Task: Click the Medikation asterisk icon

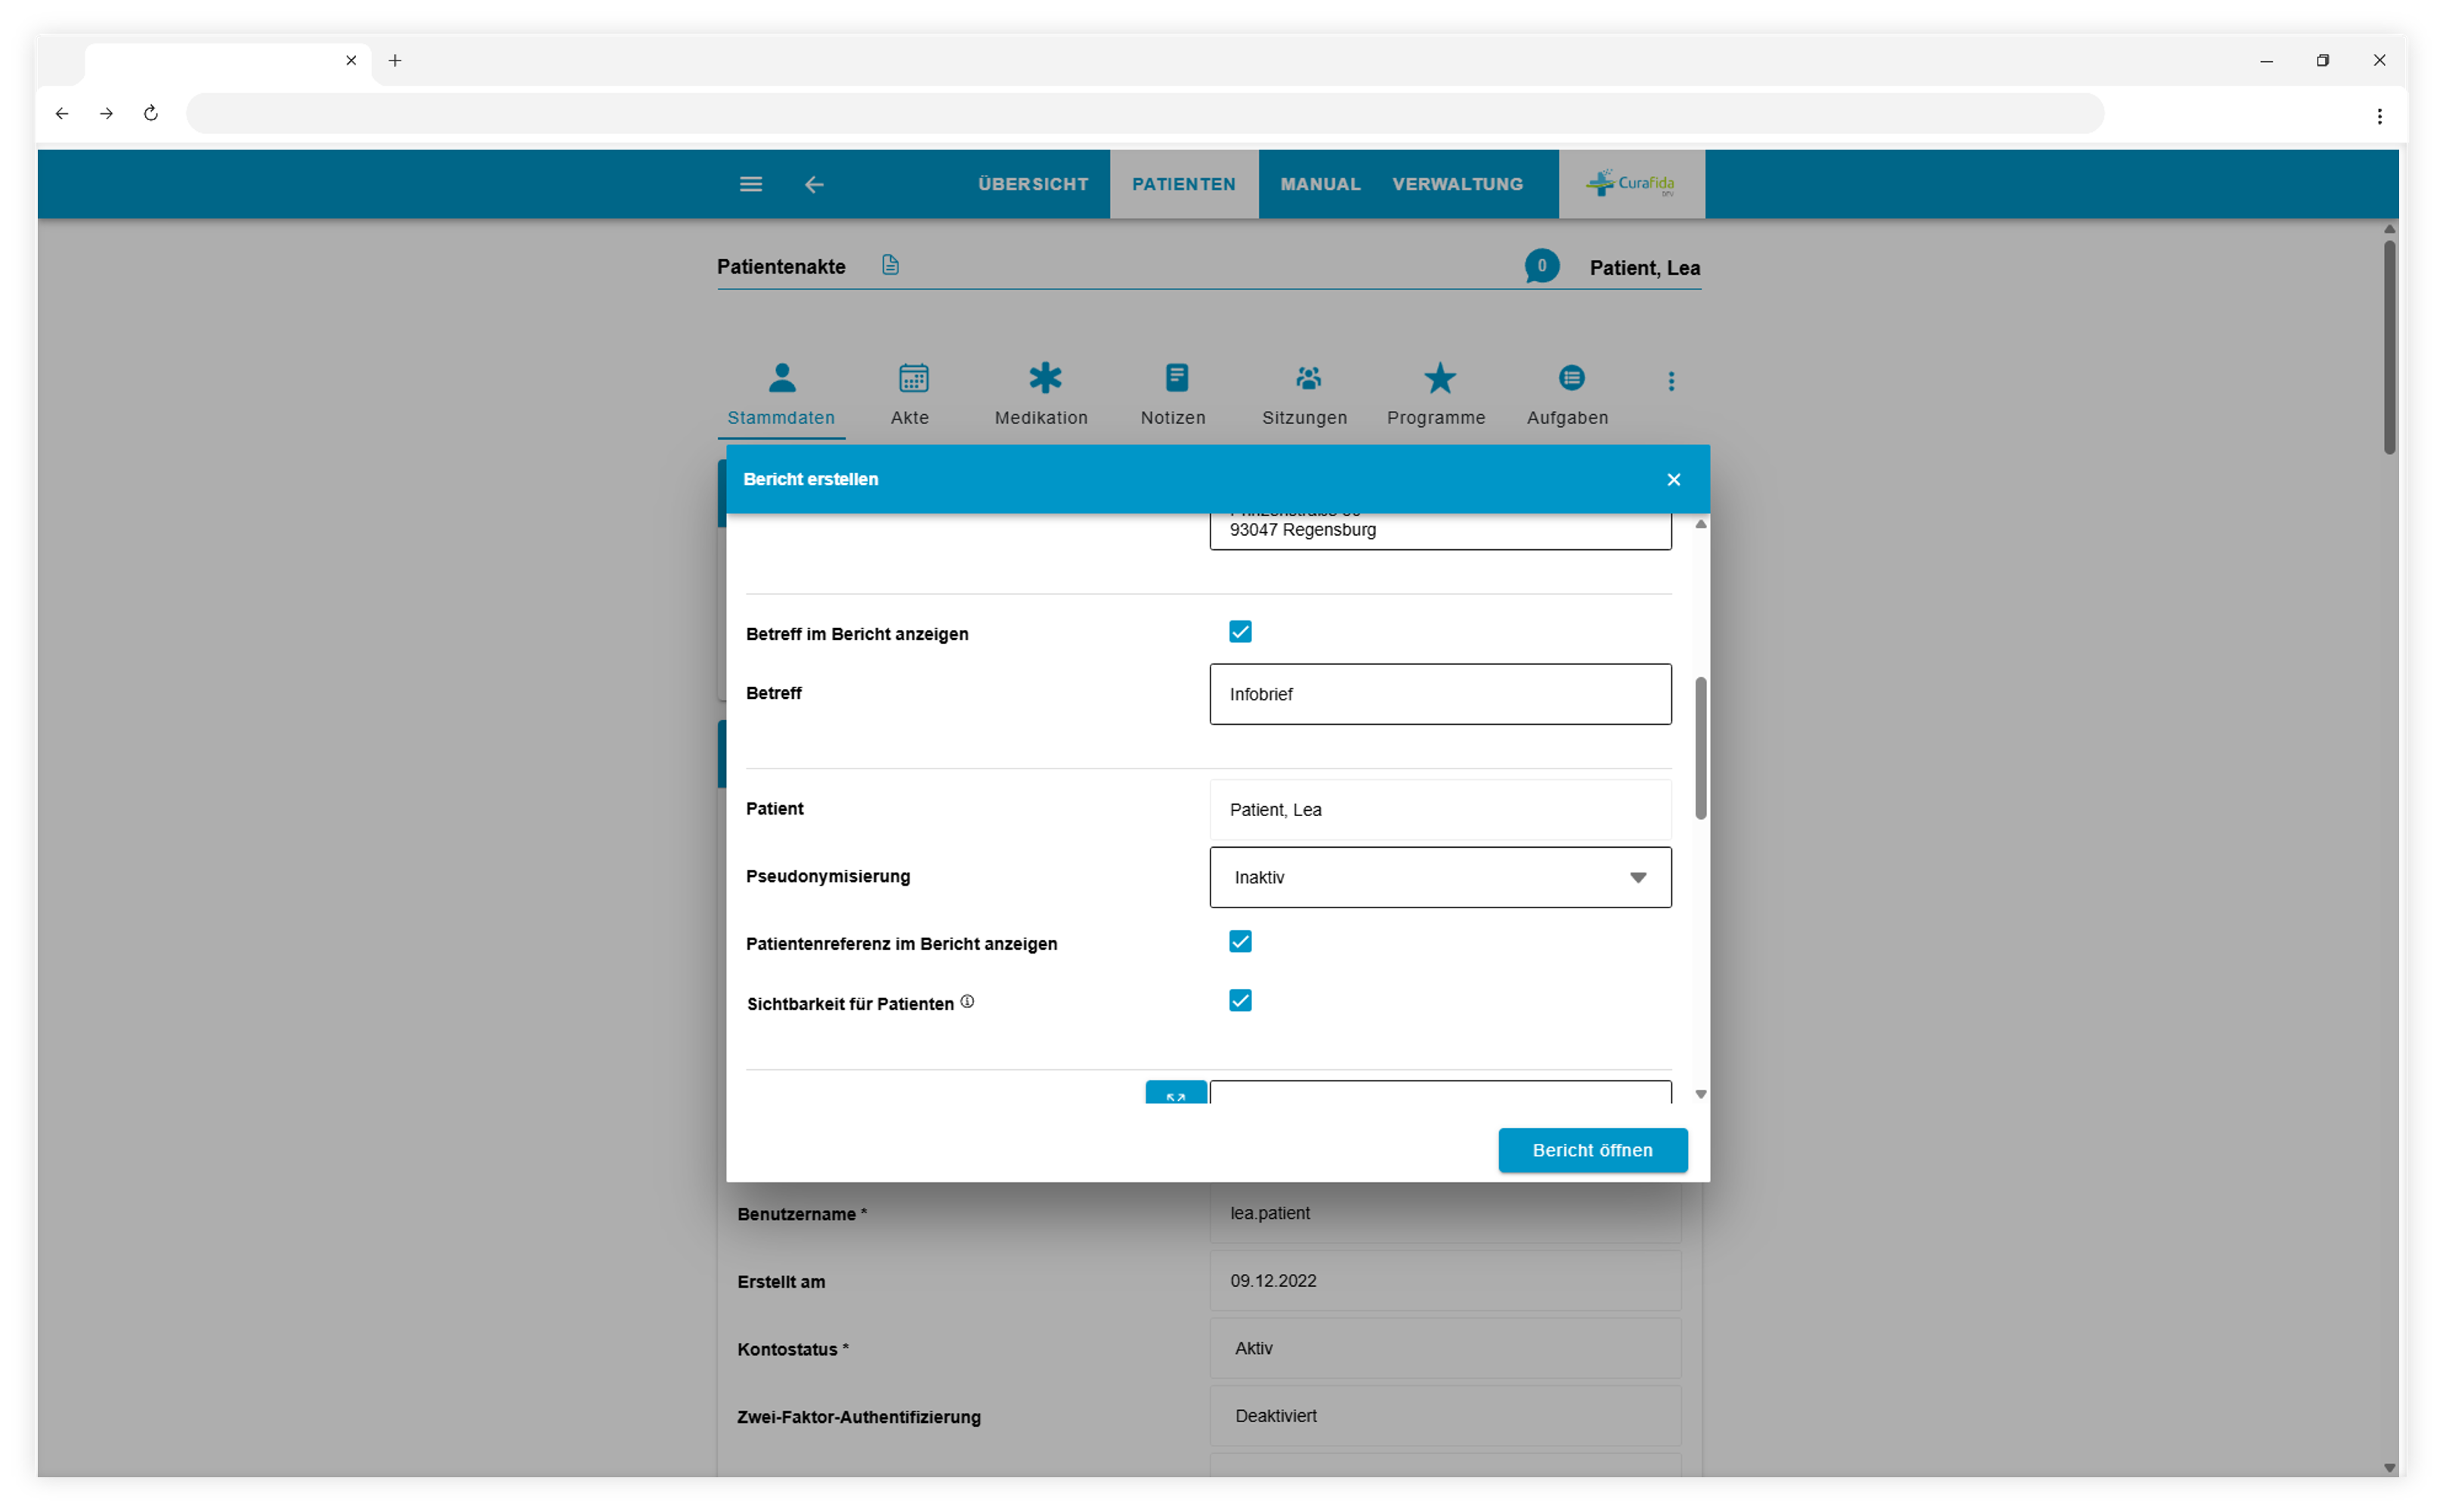Action: coord(1045,378)
